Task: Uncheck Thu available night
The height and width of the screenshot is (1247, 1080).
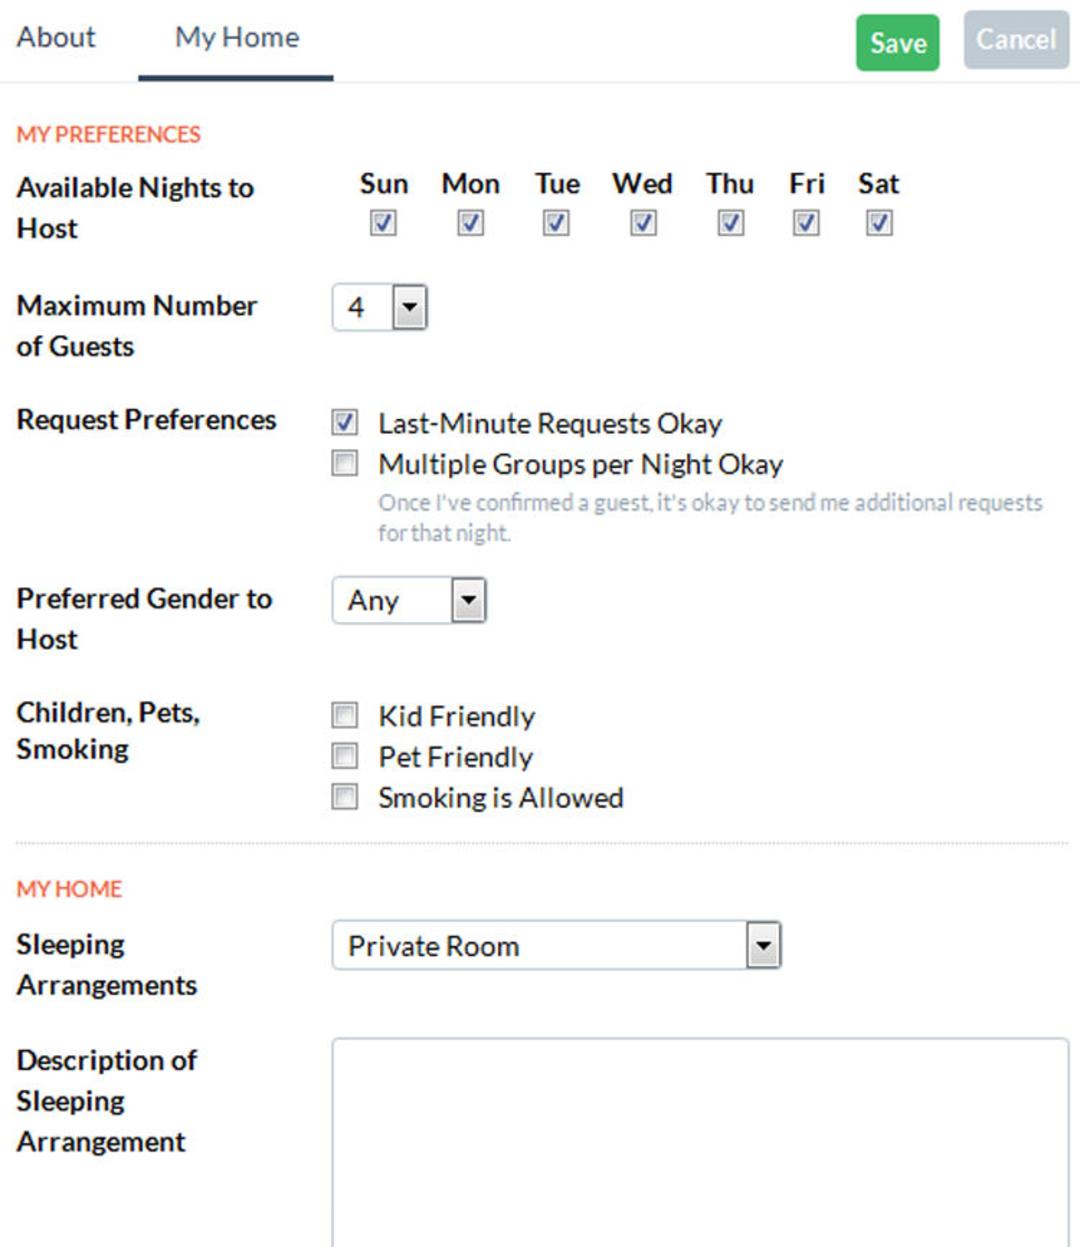Action: (x=731, y=223)
